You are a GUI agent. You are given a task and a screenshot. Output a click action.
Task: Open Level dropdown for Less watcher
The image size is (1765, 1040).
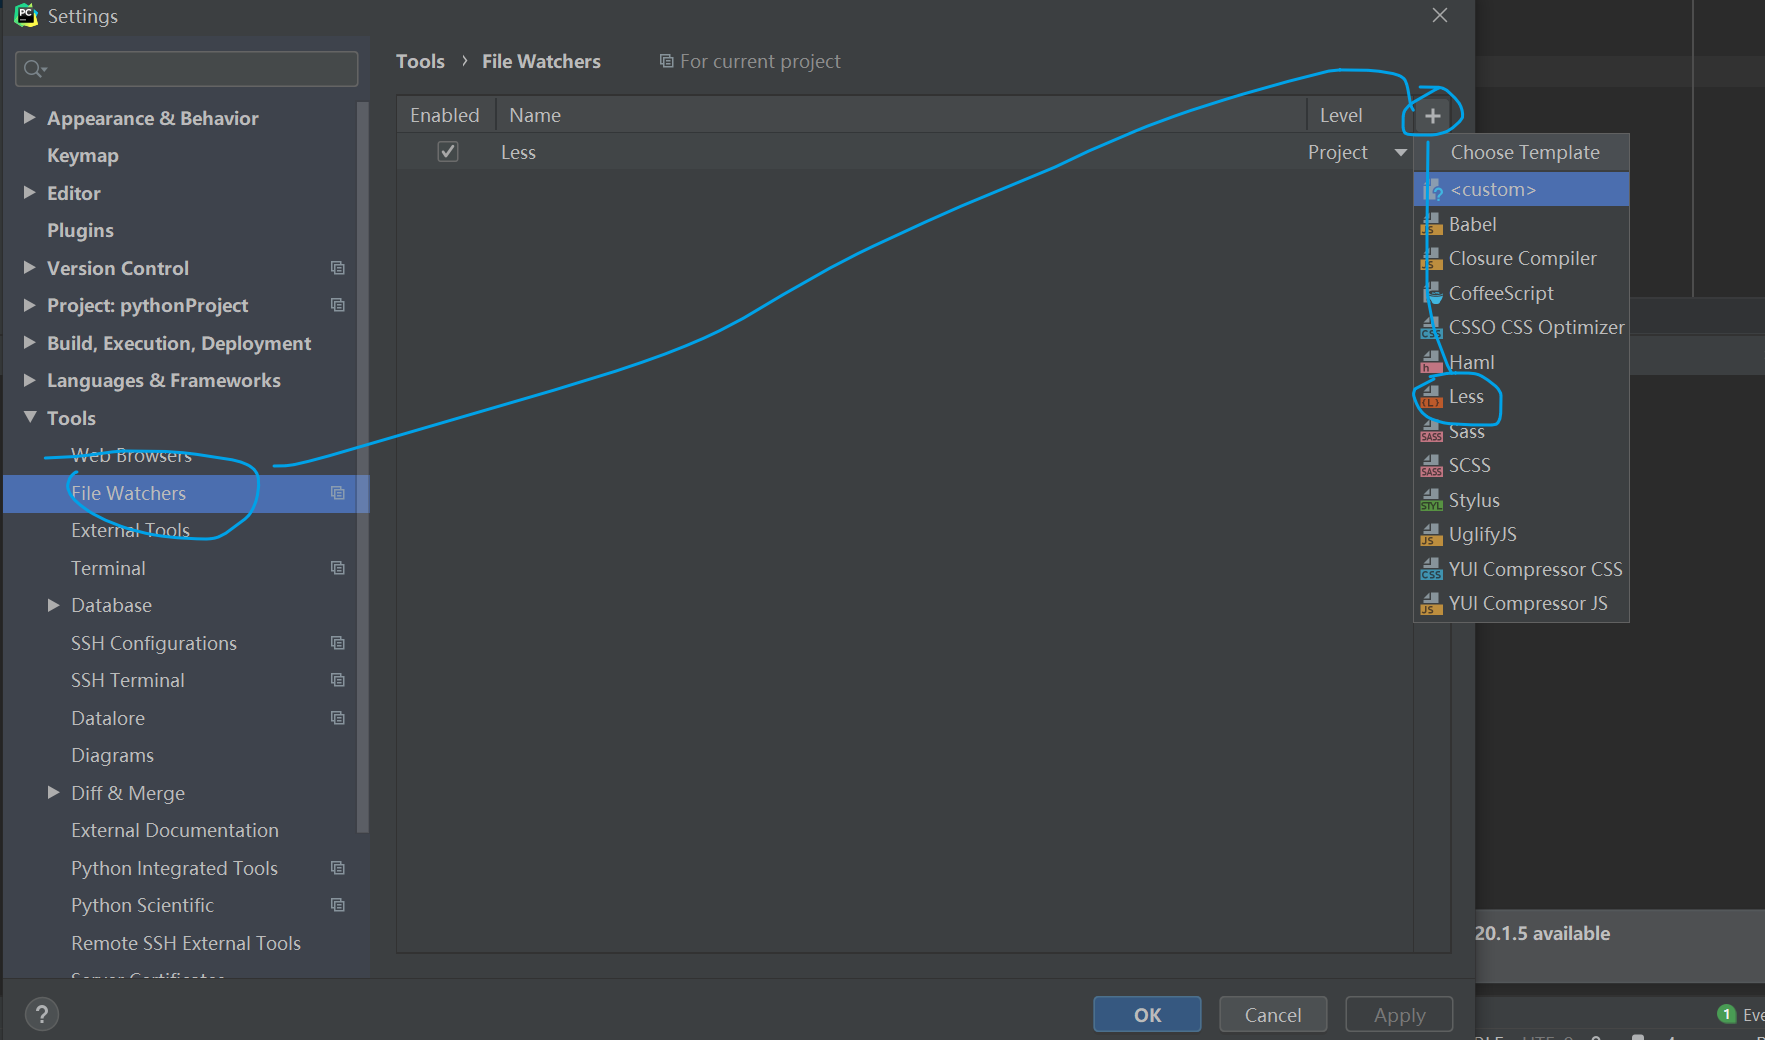pyautogui.click(x=1401, y=152)
